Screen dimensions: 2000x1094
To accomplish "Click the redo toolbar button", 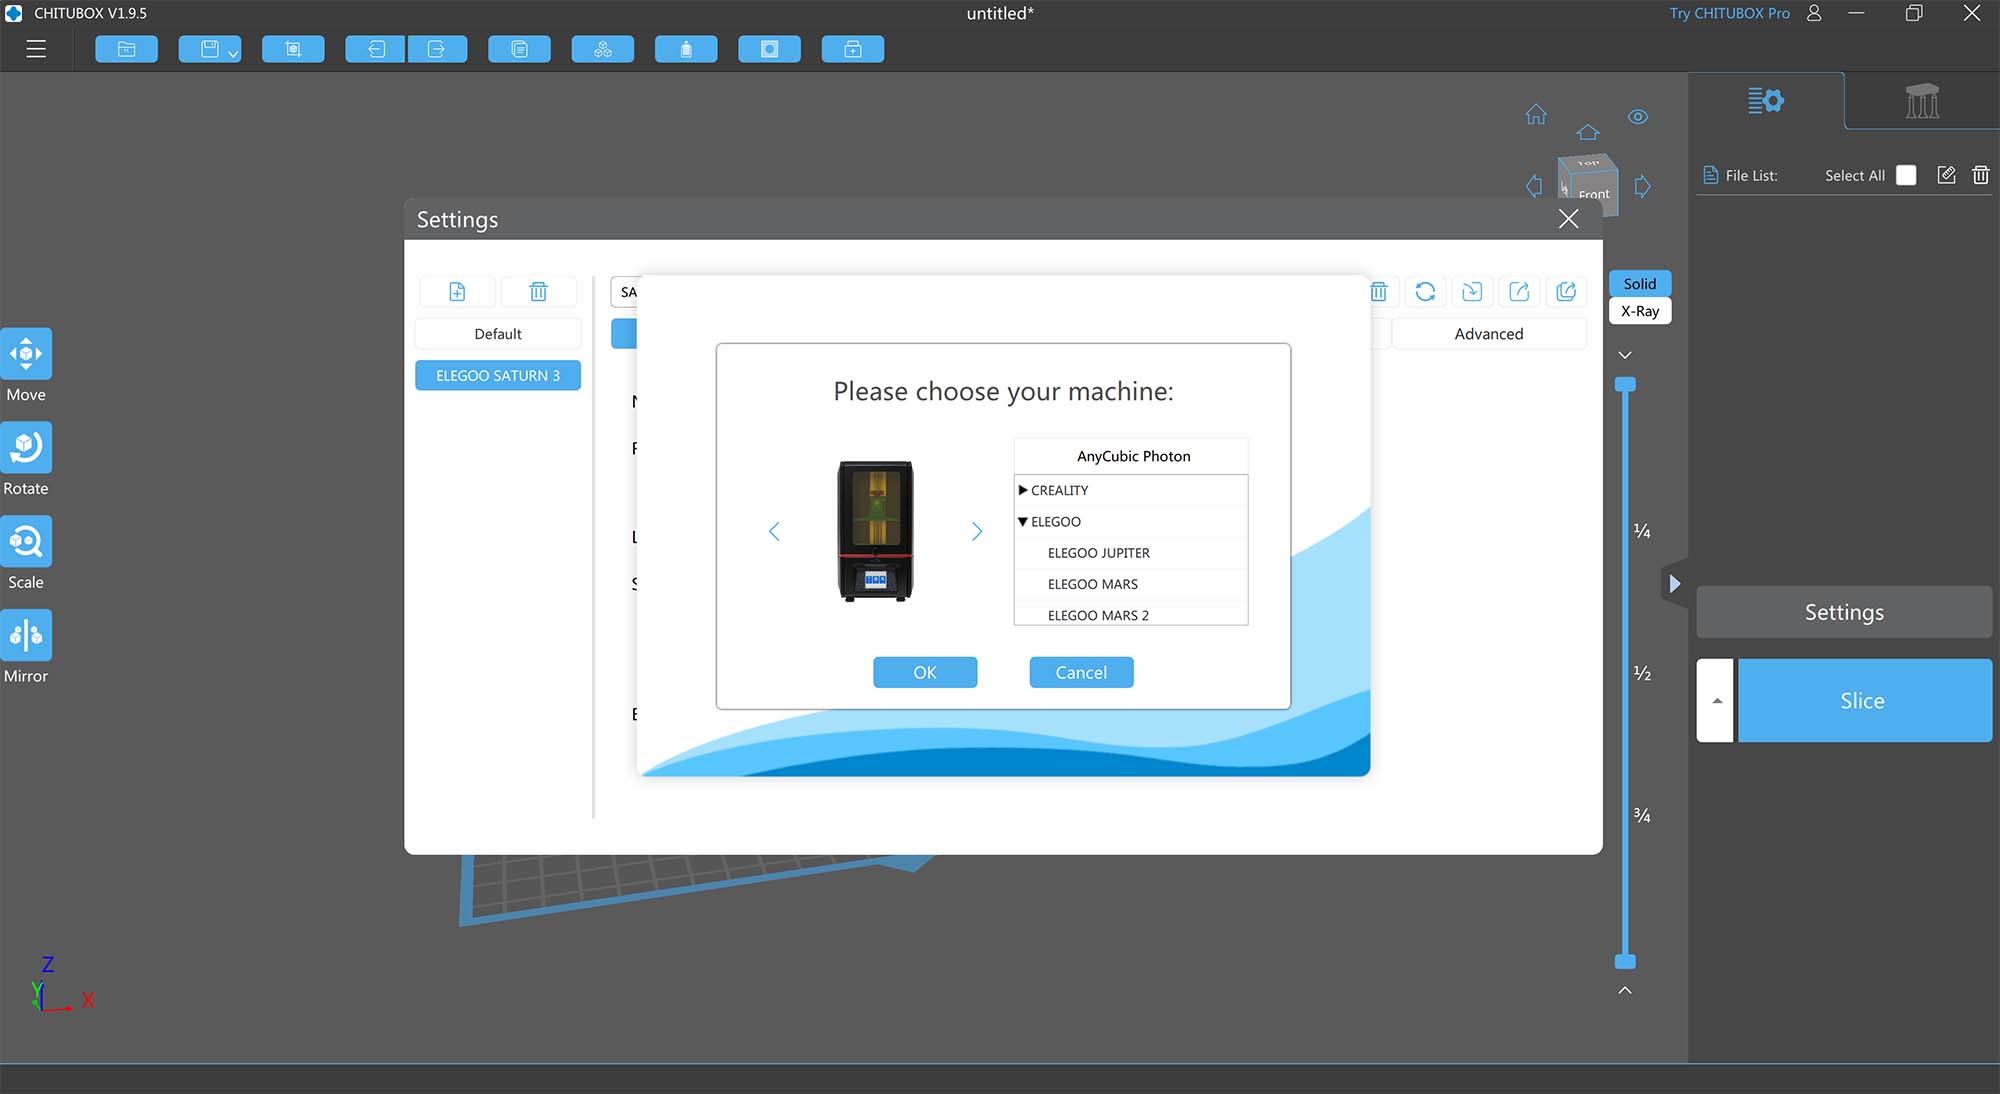I will (437, 49).
